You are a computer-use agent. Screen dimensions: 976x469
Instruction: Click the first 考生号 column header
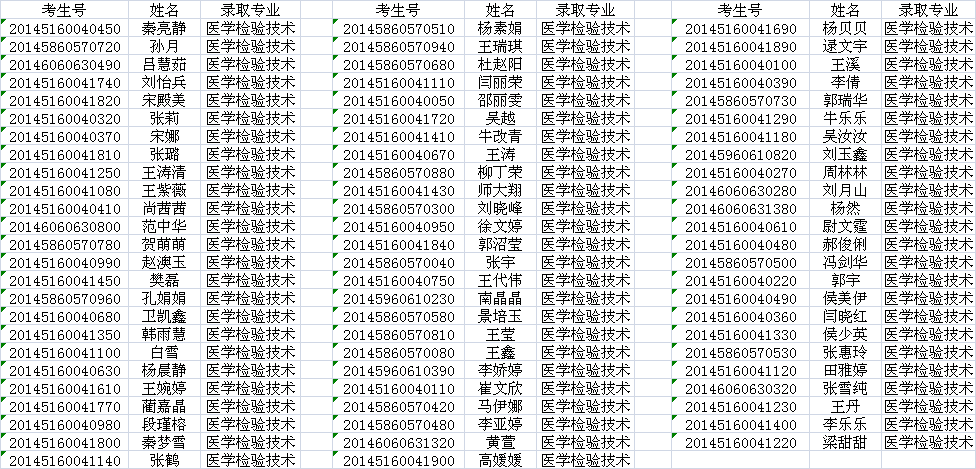coord(64,10)
